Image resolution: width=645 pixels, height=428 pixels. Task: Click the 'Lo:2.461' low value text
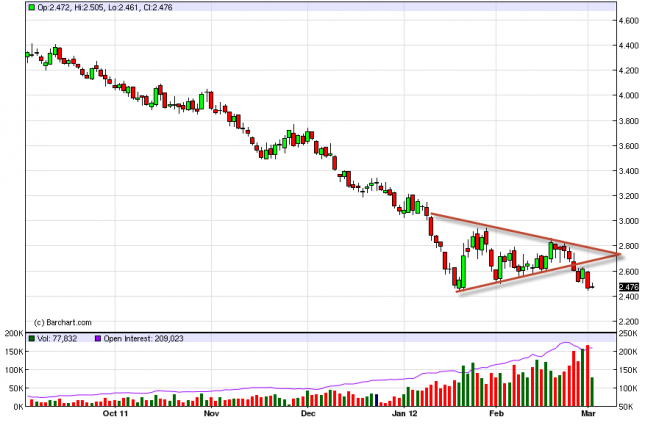click(123, 7)
